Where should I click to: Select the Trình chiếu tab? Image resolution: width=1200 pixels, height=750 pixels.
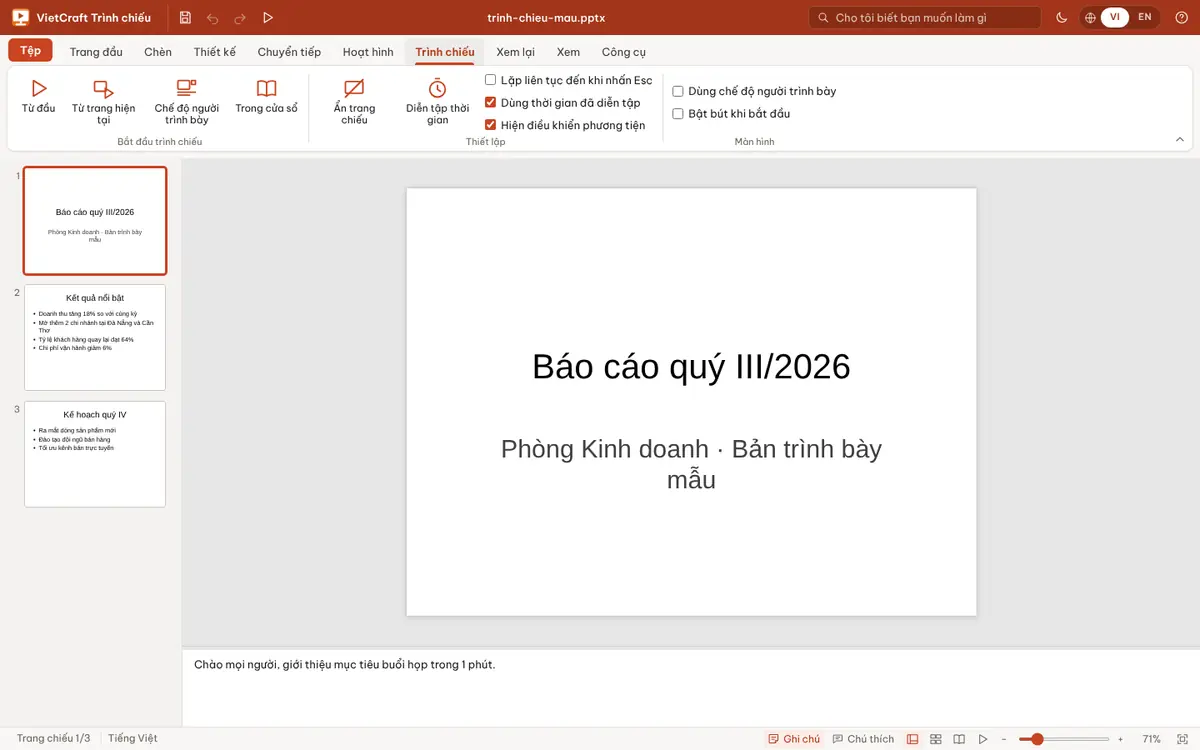click(x=445, y=52)
